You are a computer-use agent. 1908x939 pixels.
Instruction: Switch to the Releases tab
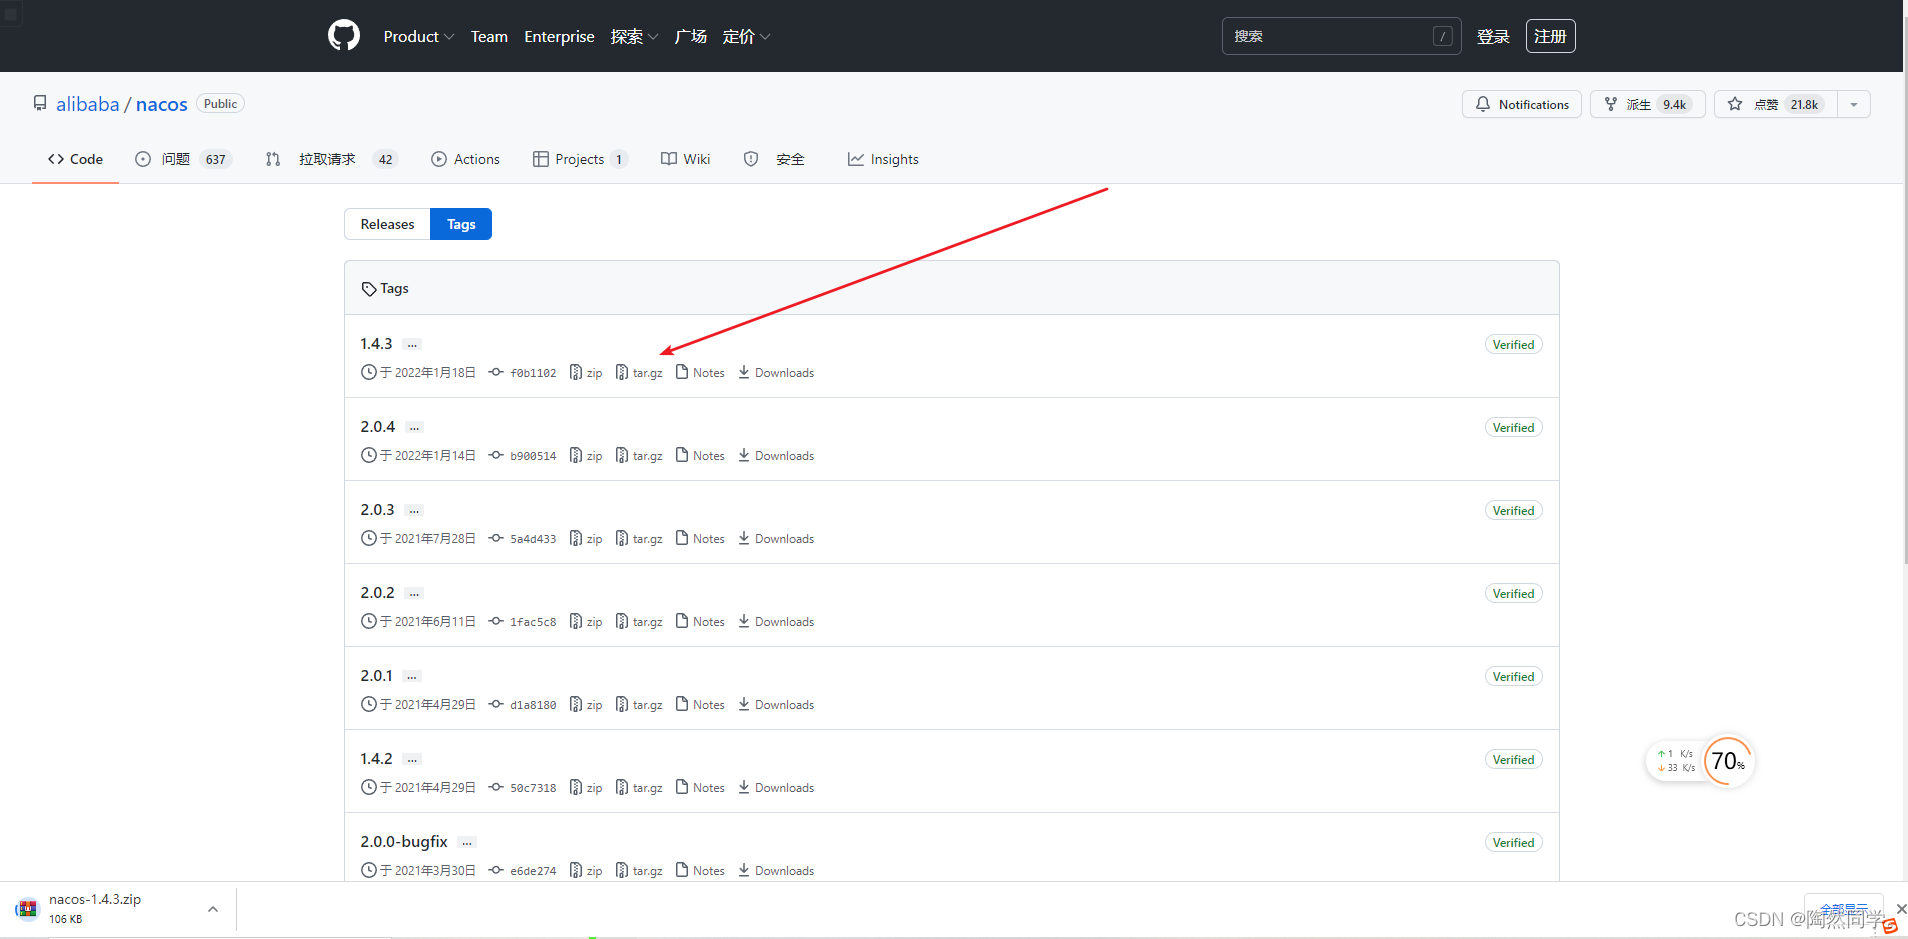click(x=387, y=224)
